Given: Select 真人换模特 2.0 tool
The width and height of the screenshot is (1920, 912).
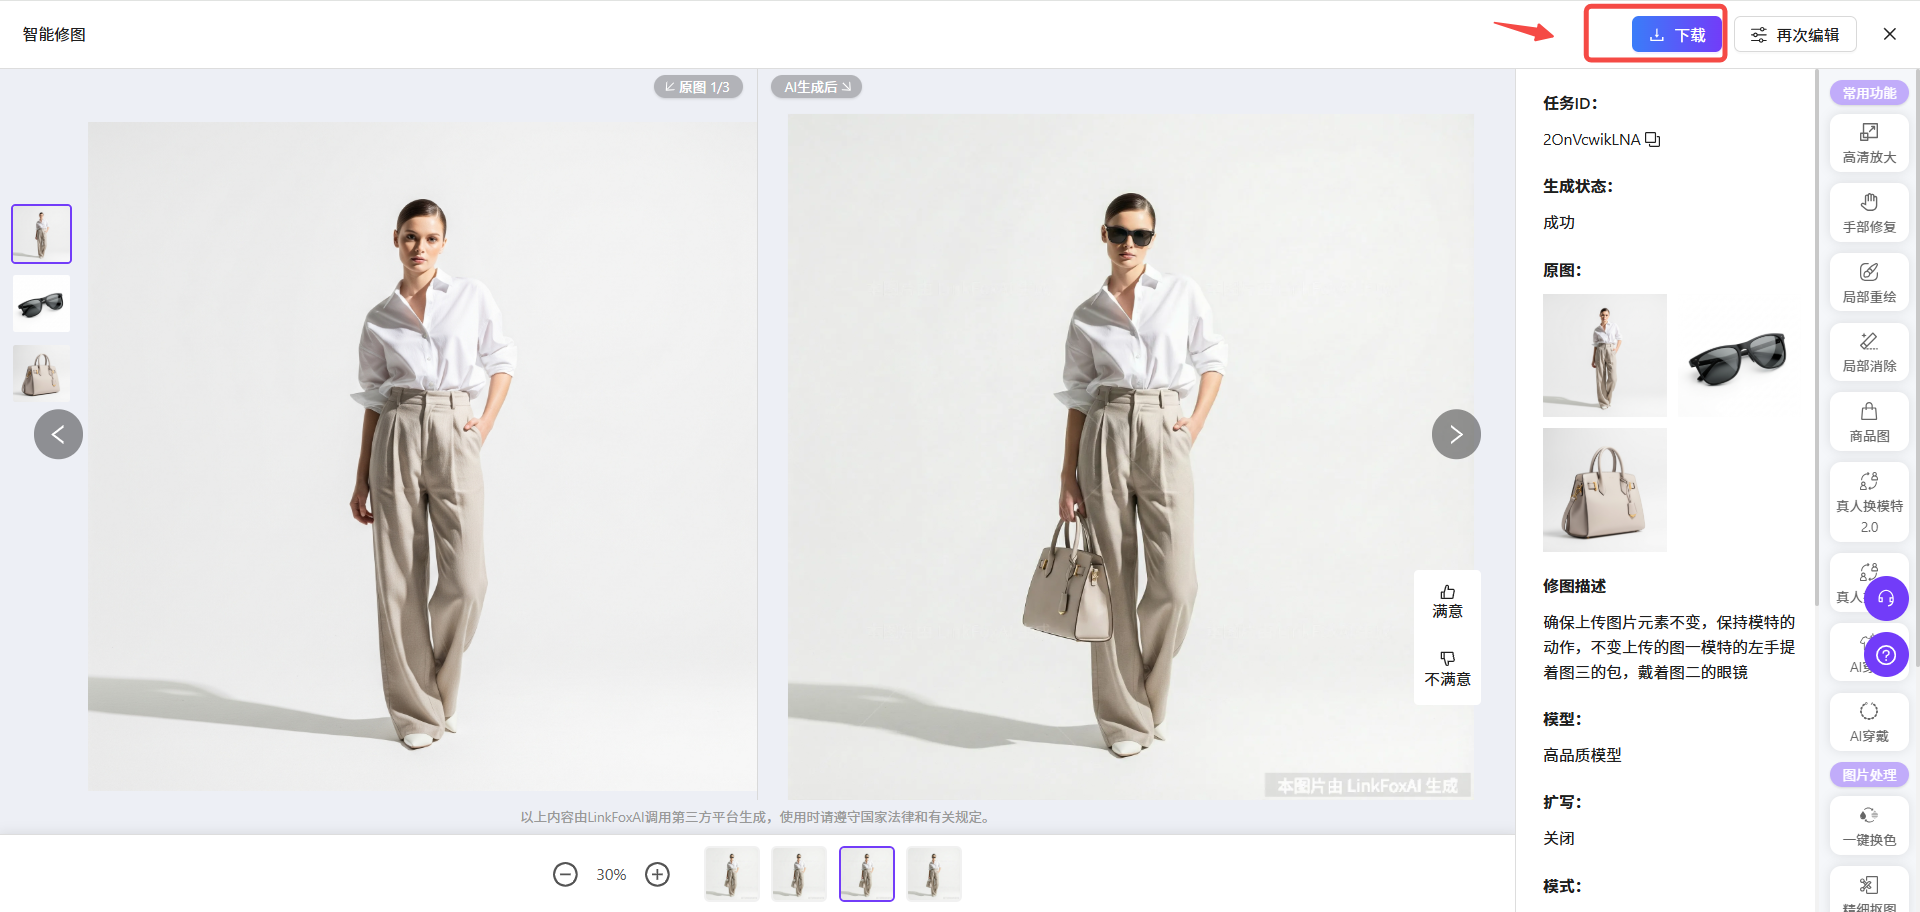Looking at the screenshot, I should (x=1869, y=502).
